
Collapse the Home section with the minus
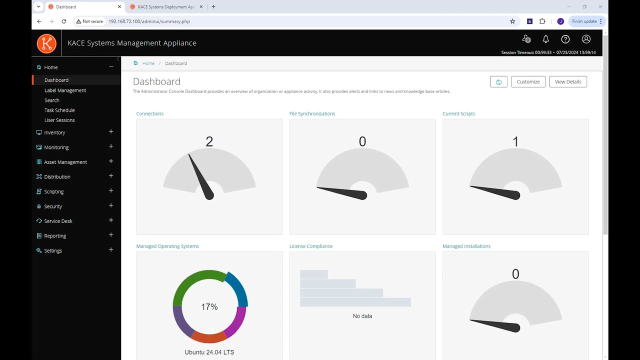(111, 67)
